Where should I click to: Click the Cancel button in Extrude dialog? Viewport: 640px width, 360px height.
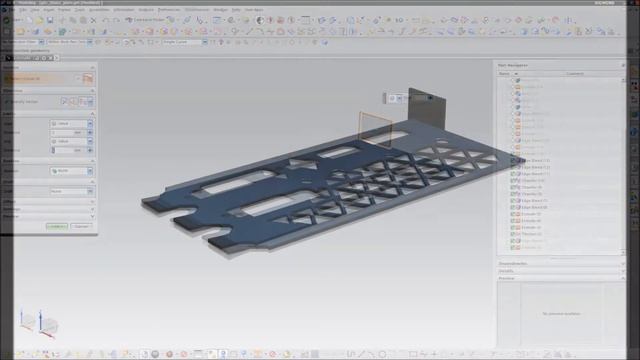pos(81,226)
